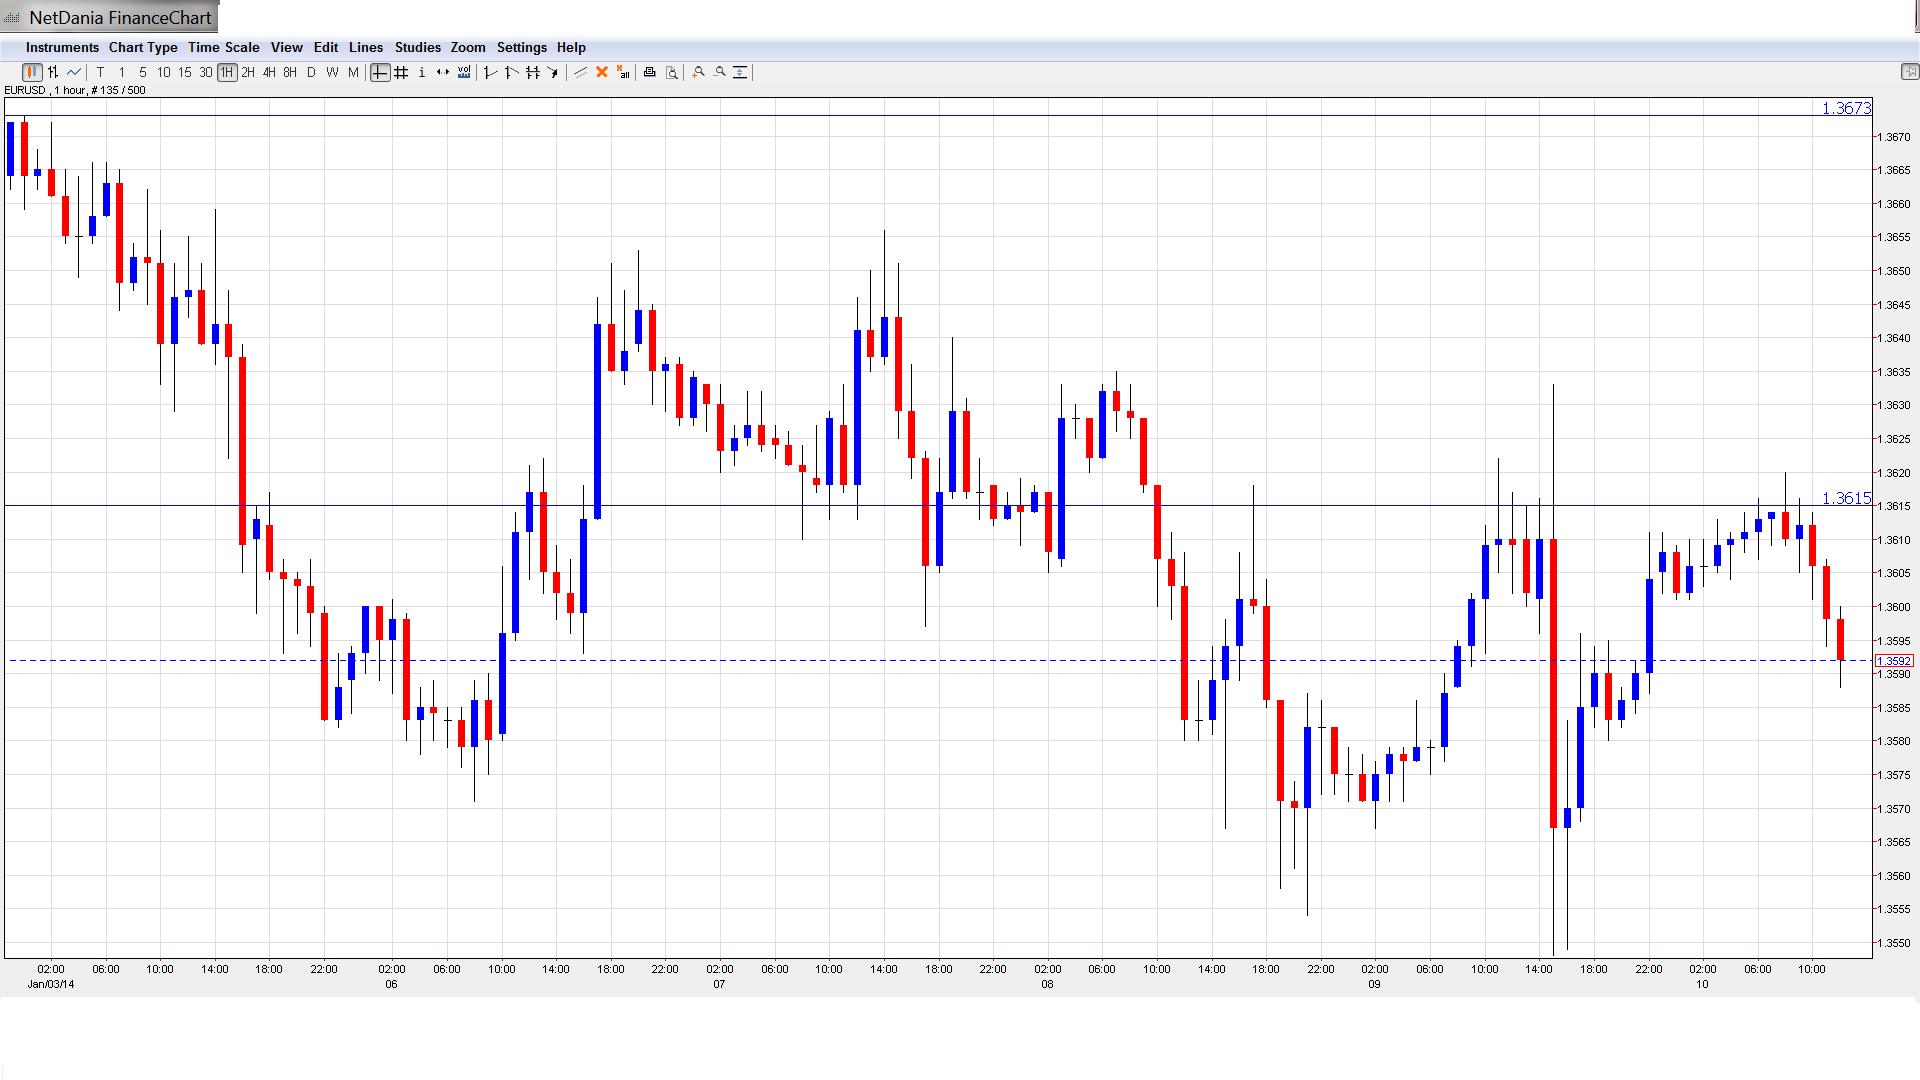Click the zoom in magnifier icon
Image resolution: width=1920 pixels, height=1080 pixels.
coord(699,72)
